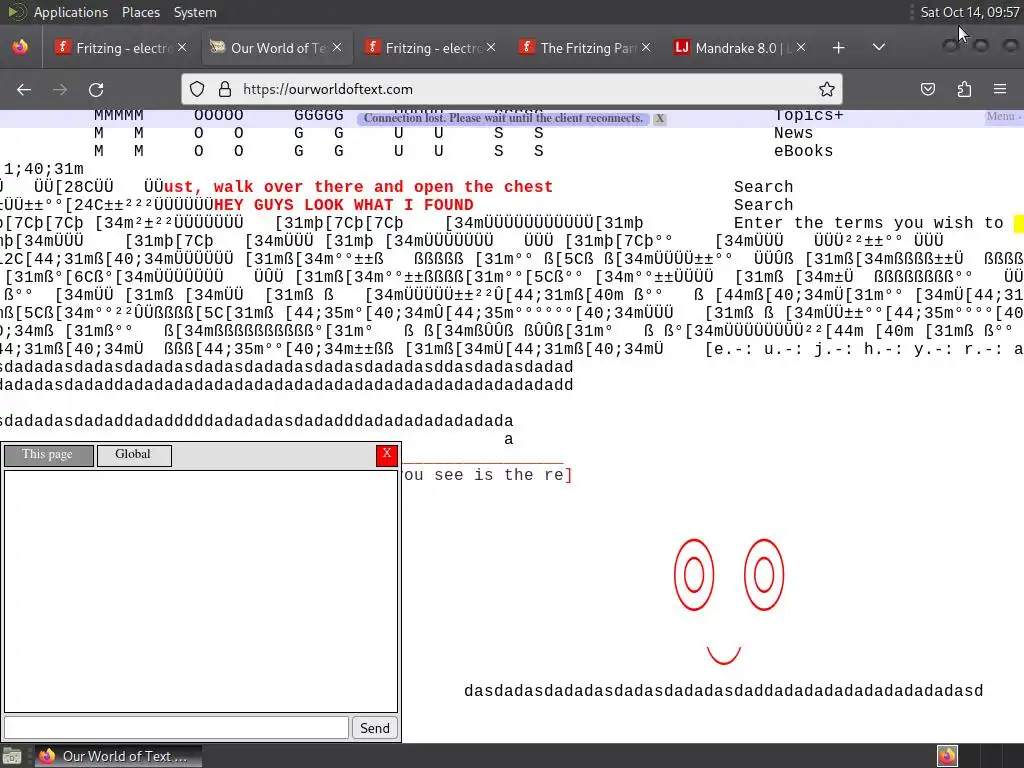Open the Pocket save icon
Image resolution: width=1024 pixels, height=768 pixels.
[x=928, y=89]
